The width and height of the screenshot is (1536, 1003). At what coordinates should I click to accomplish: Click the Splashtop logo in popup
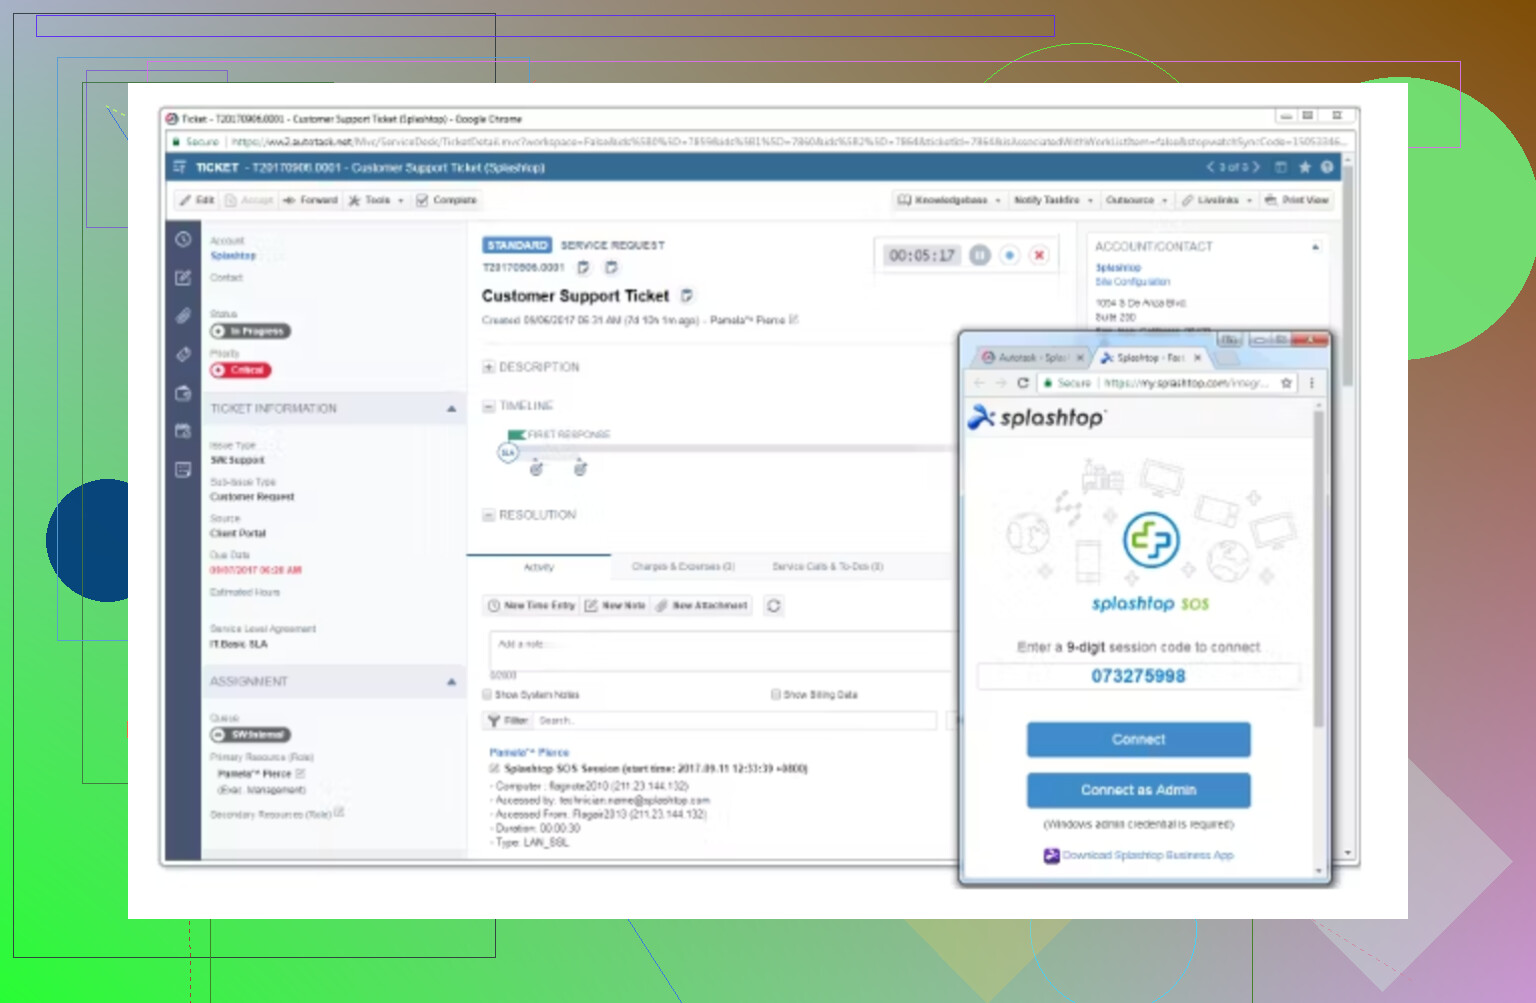(1036, 417)
